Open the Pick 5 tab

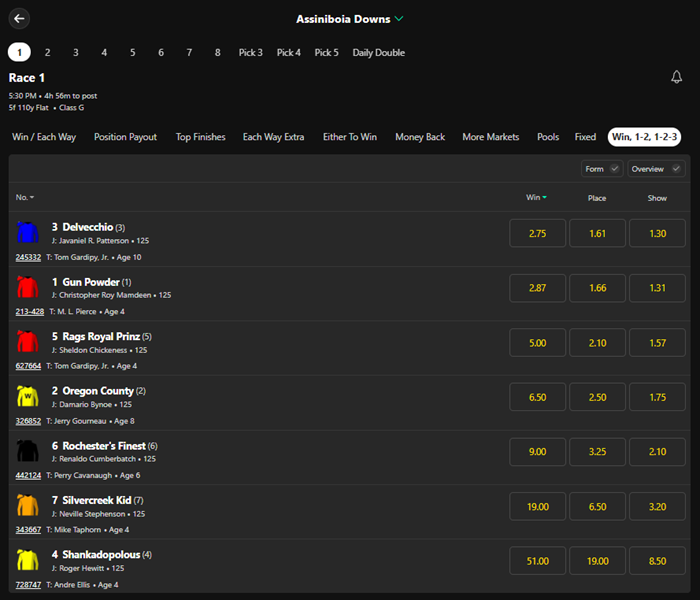click(x=326, y=52)
